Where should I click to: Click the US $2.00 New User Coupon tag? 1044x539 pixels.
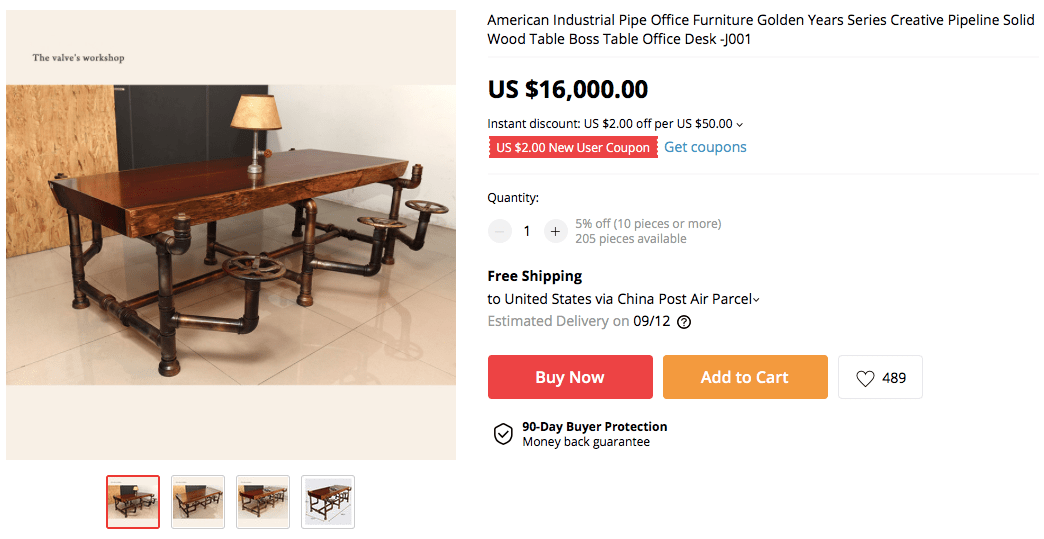point(573,148)
